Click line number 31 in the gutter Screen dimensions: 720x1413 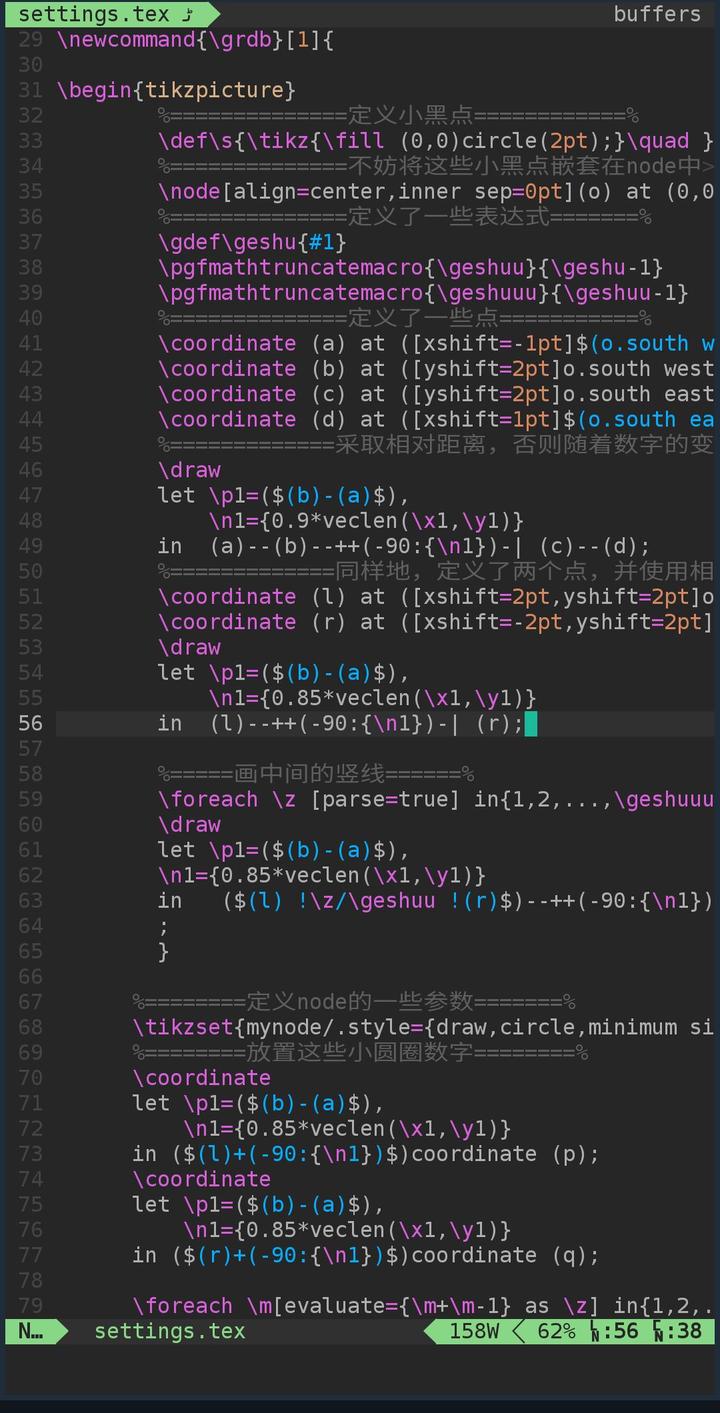click(x=30, y=90)
